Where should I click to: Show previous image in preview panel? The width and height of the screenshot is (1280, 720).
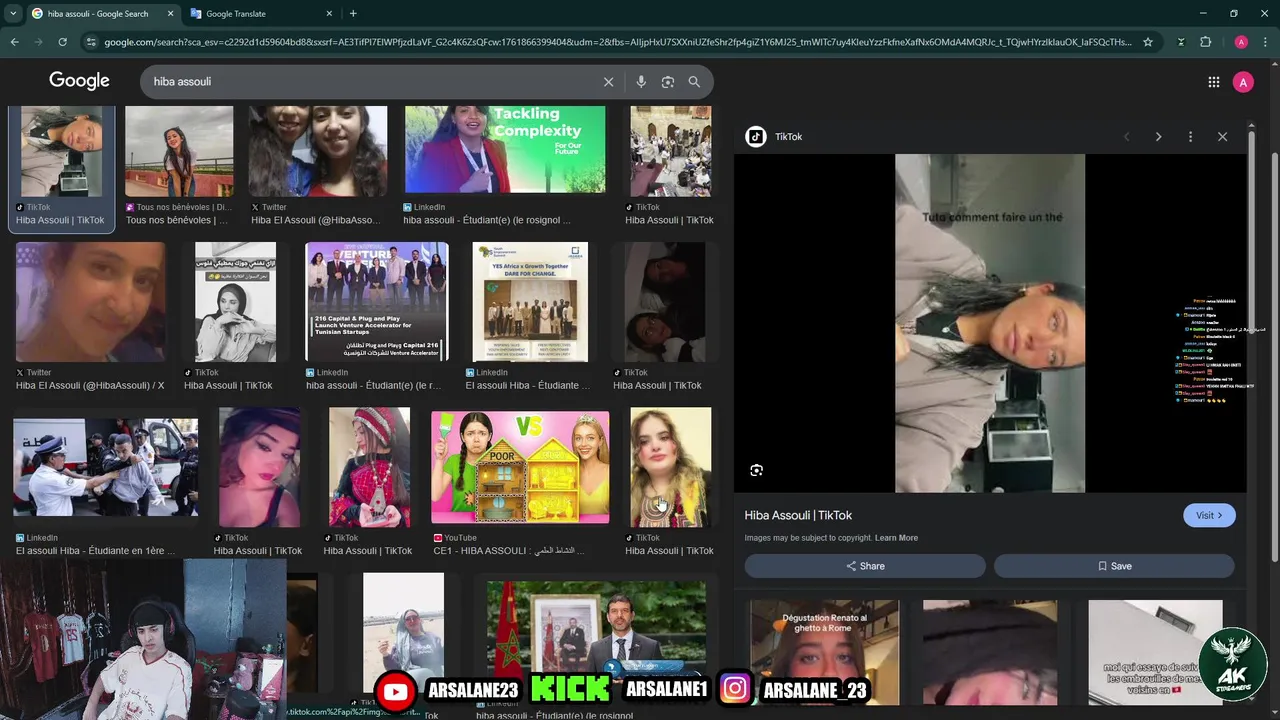pos(1126,137)
